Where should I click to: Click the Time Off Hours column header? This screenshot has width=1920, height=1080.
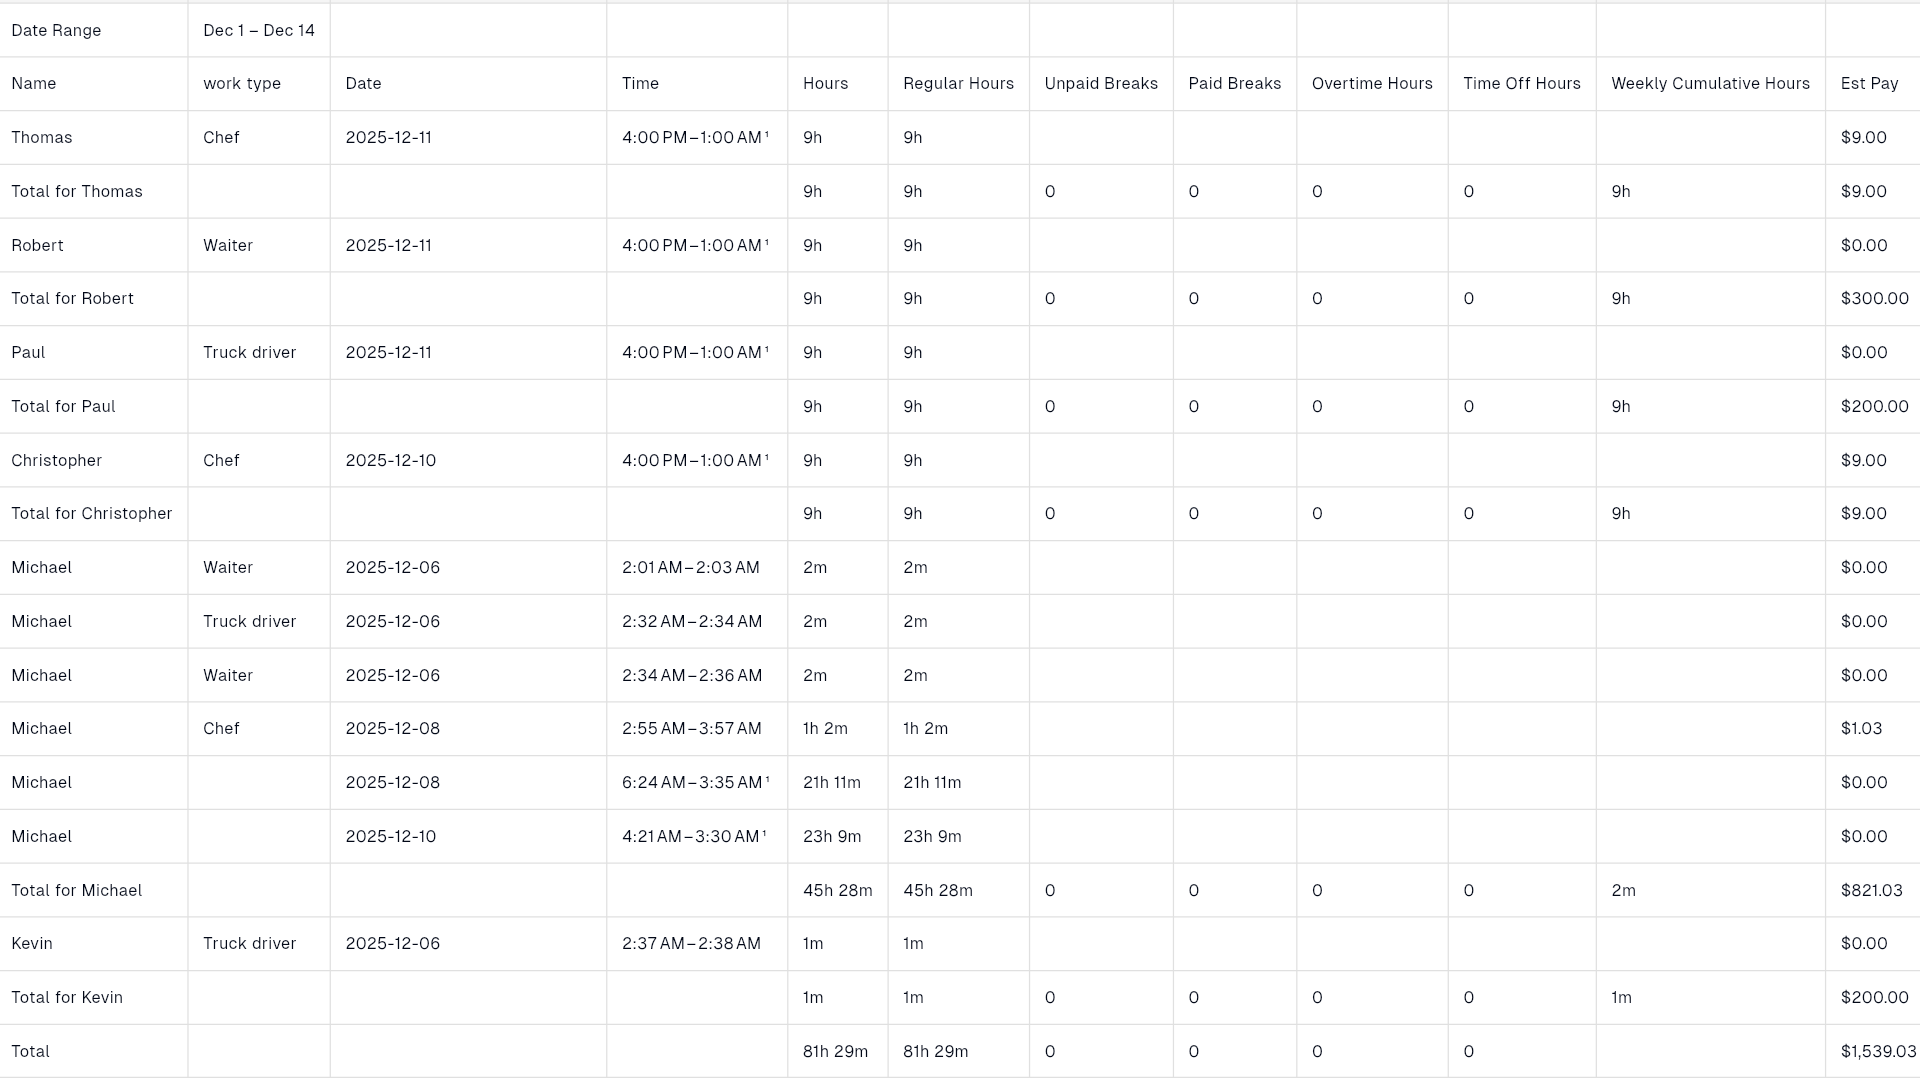[x=1521, y=84]
